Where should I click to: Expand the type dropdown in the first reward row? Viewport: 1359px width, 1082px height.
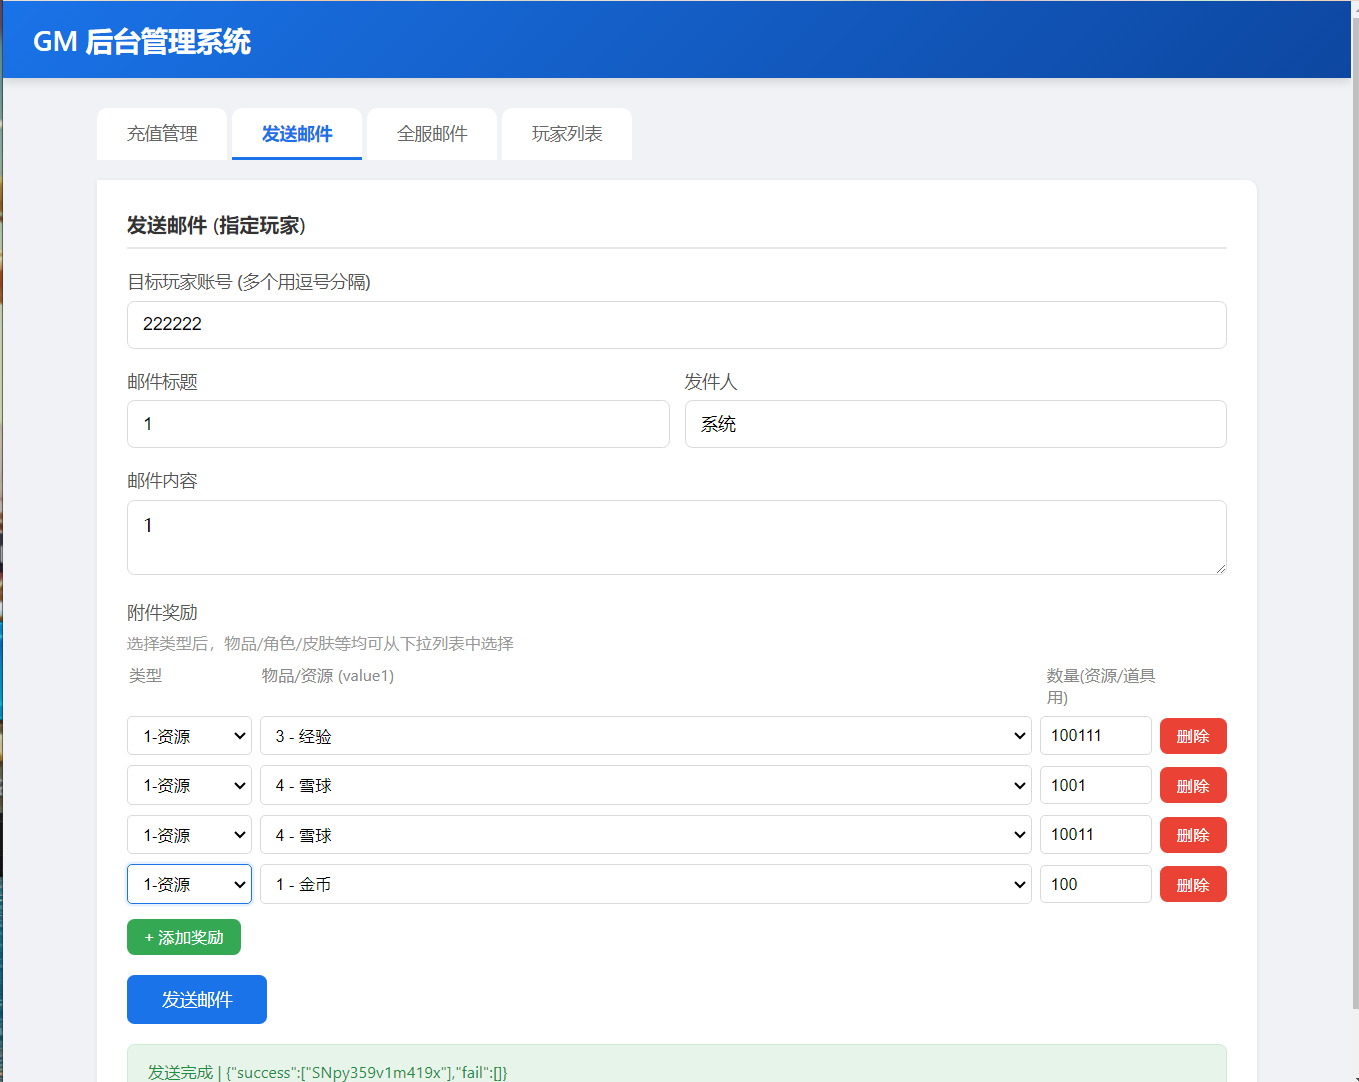click(x=189, y=736)
